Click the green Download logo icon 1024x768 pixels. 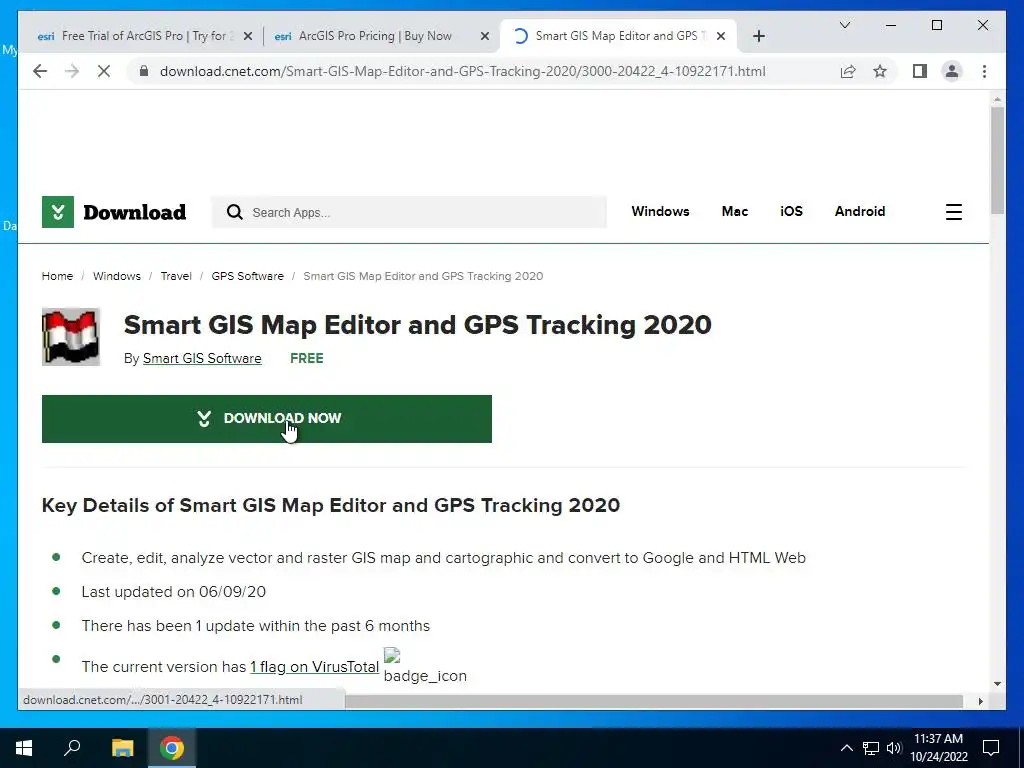point(57,212)
